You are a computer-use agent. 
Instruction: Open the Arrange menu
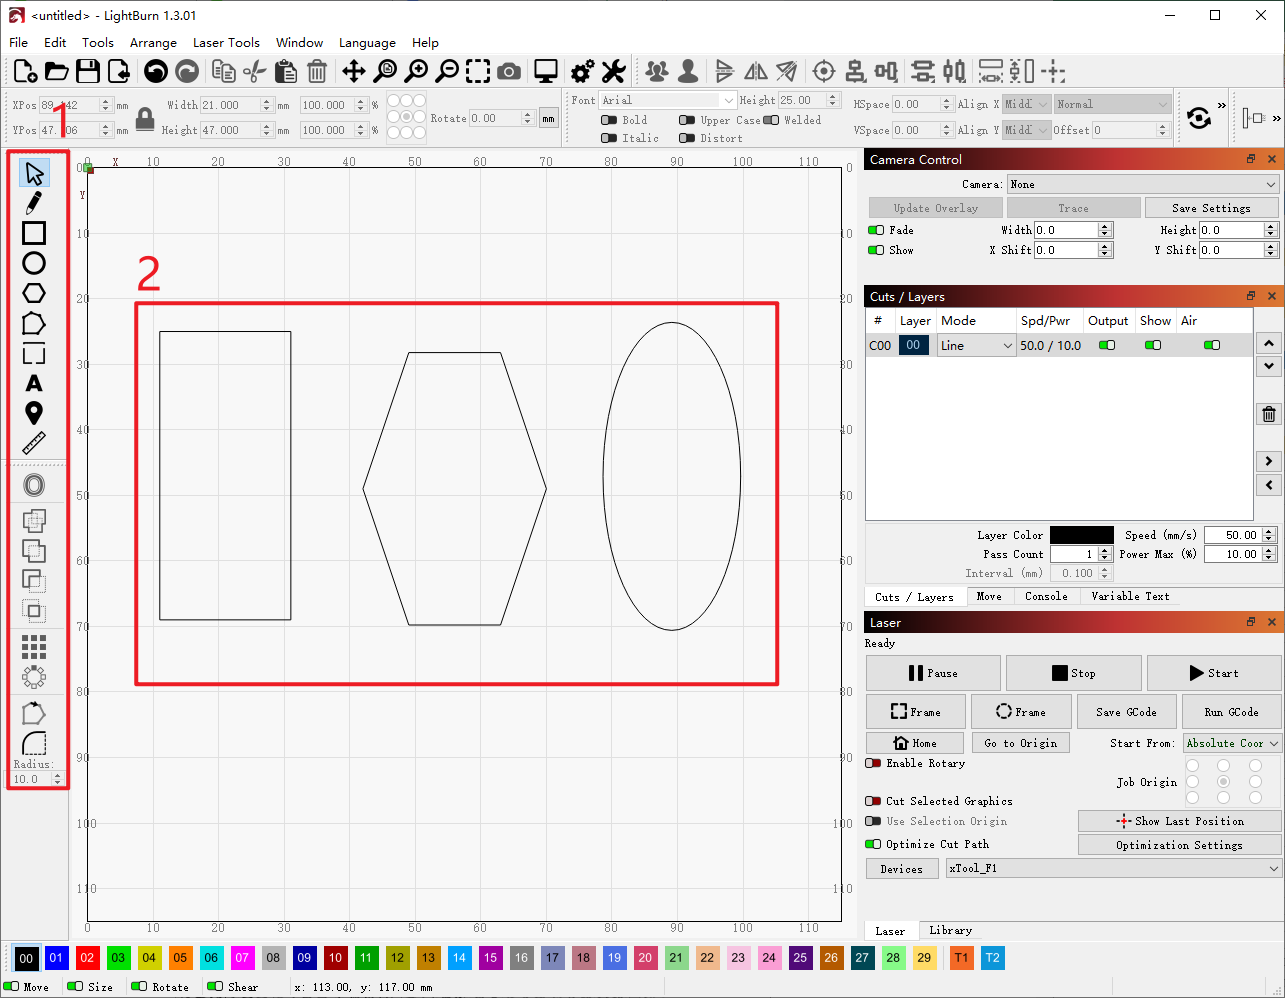[153, 42]
